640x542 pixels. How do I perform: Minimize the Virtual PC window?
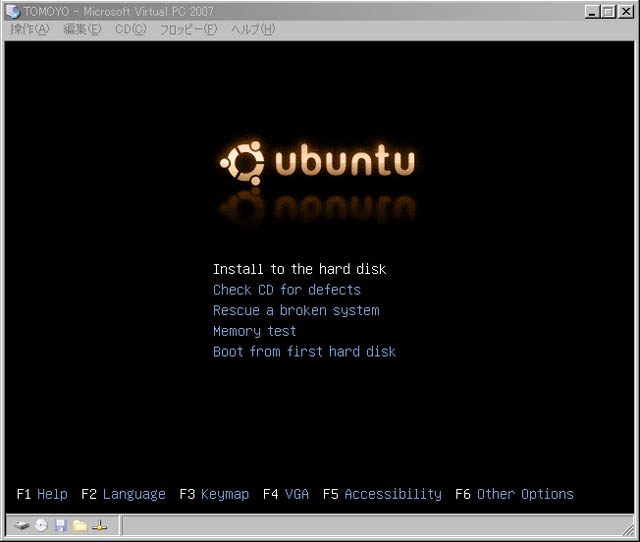[592, 11]
